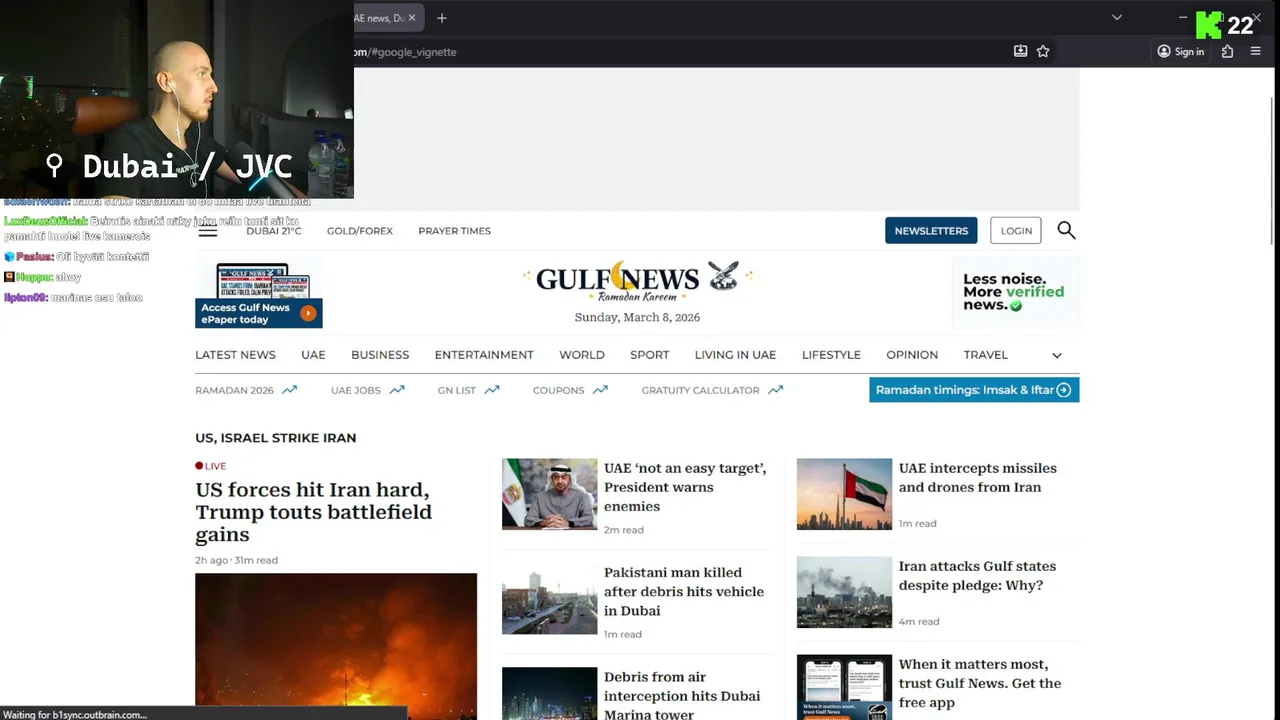Click the Sign in button
The image size is (1280, 720).
click(1181, 51)
